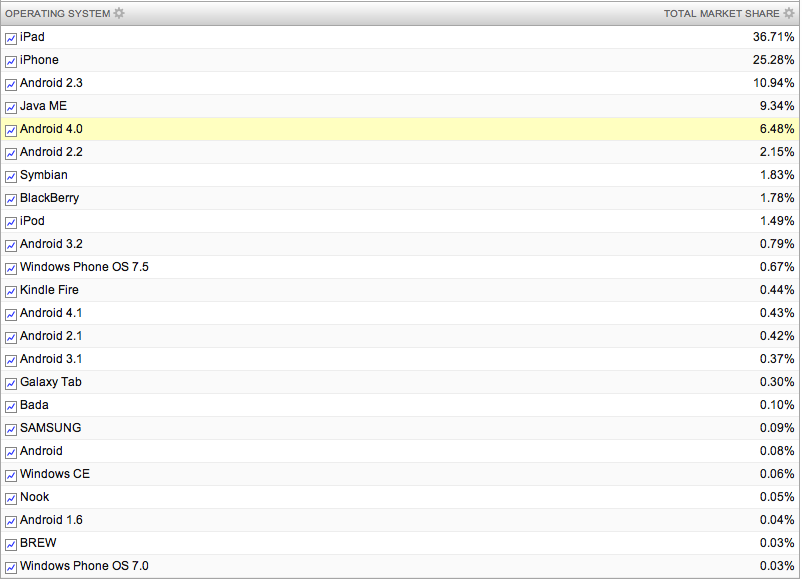
Task: Click the Windows Phone OS 7.0 label
Action: pos(84,566)
